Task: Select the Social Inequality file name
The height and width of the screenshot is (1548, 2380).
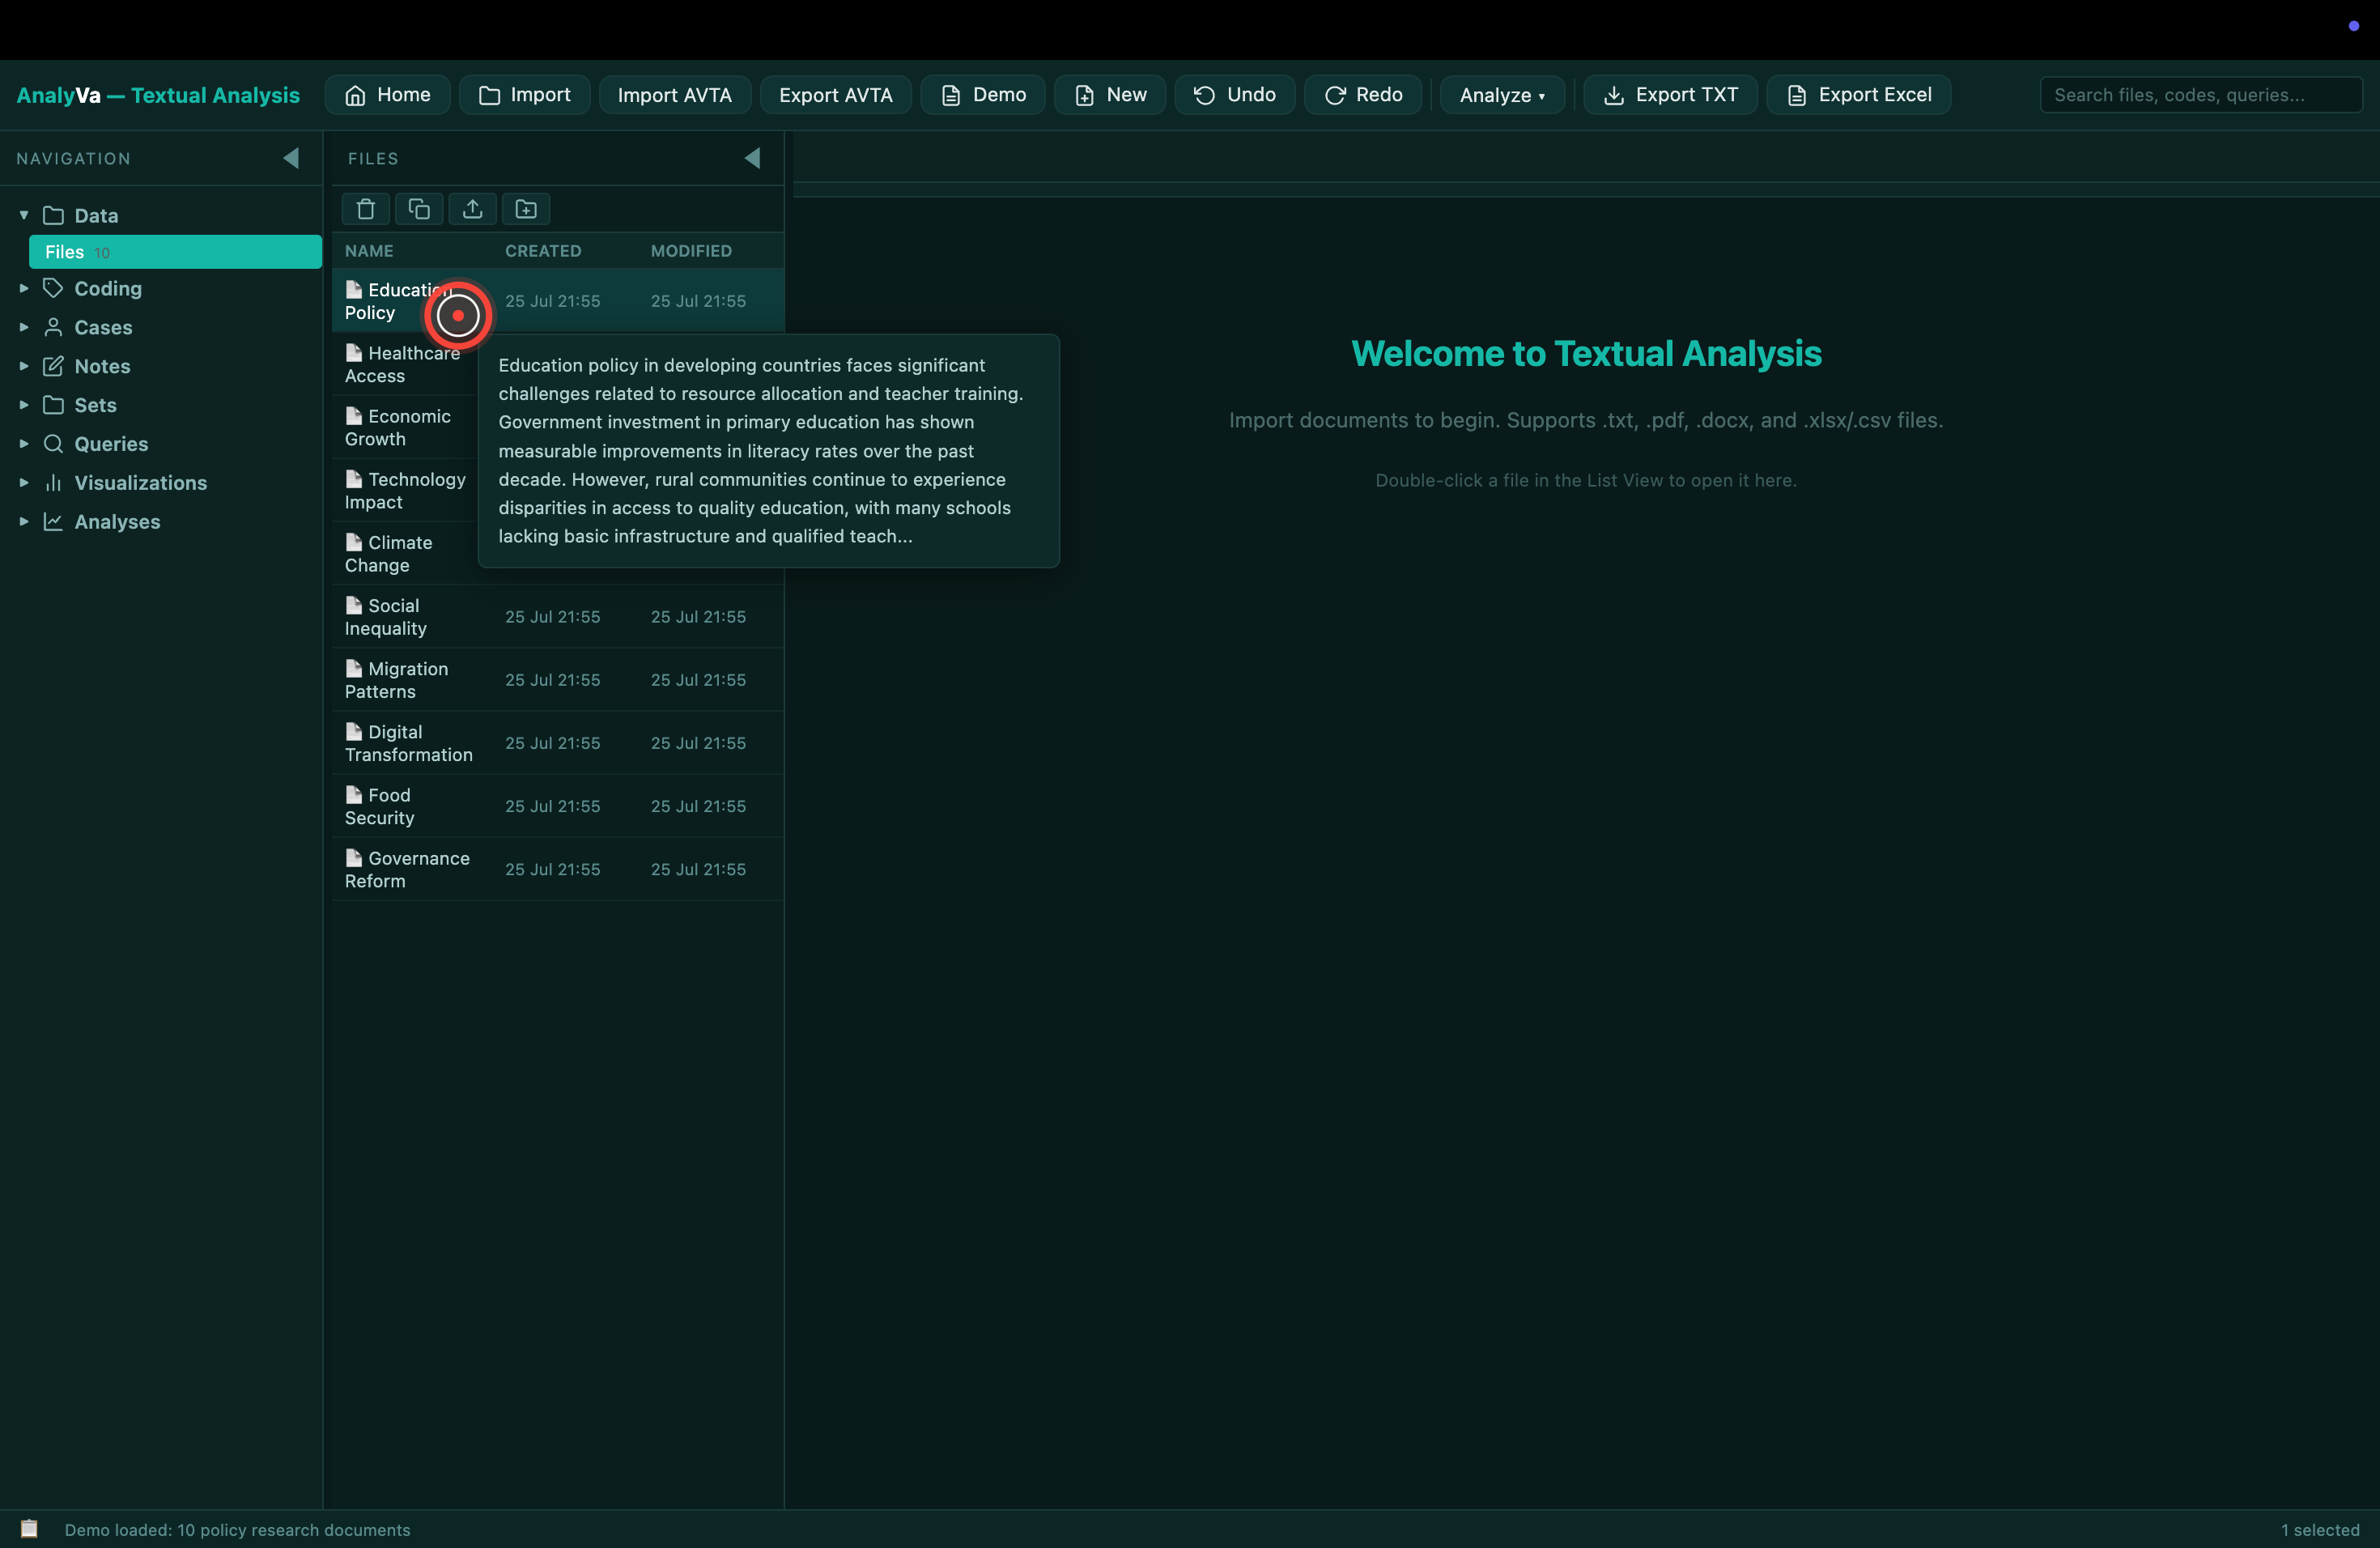Action: point(386,617)
